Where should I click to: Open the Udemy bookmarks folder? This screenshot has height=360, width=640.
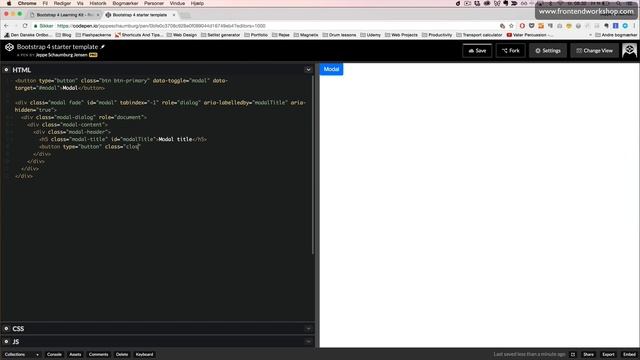pyautogui.click(x=370, y=35)
